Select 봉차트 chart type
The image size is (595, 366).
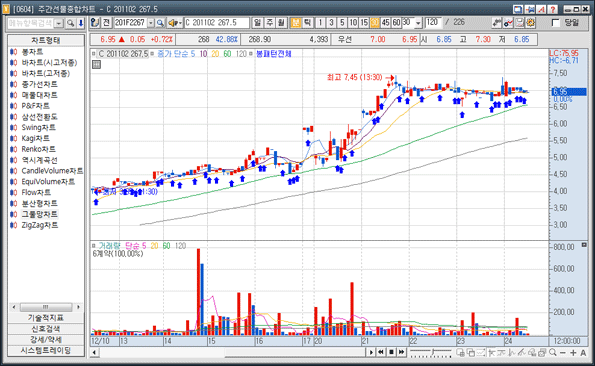32,52
